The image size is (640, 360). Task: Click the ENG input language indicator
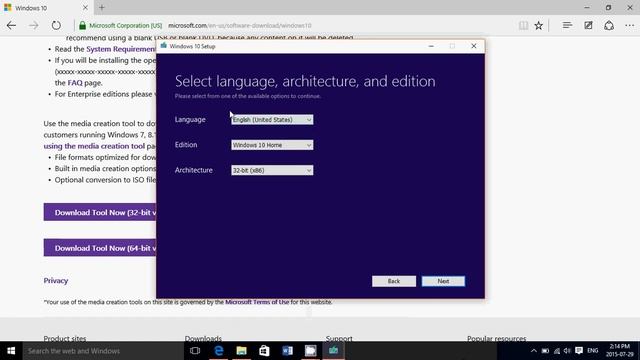[x=593, y=351]
